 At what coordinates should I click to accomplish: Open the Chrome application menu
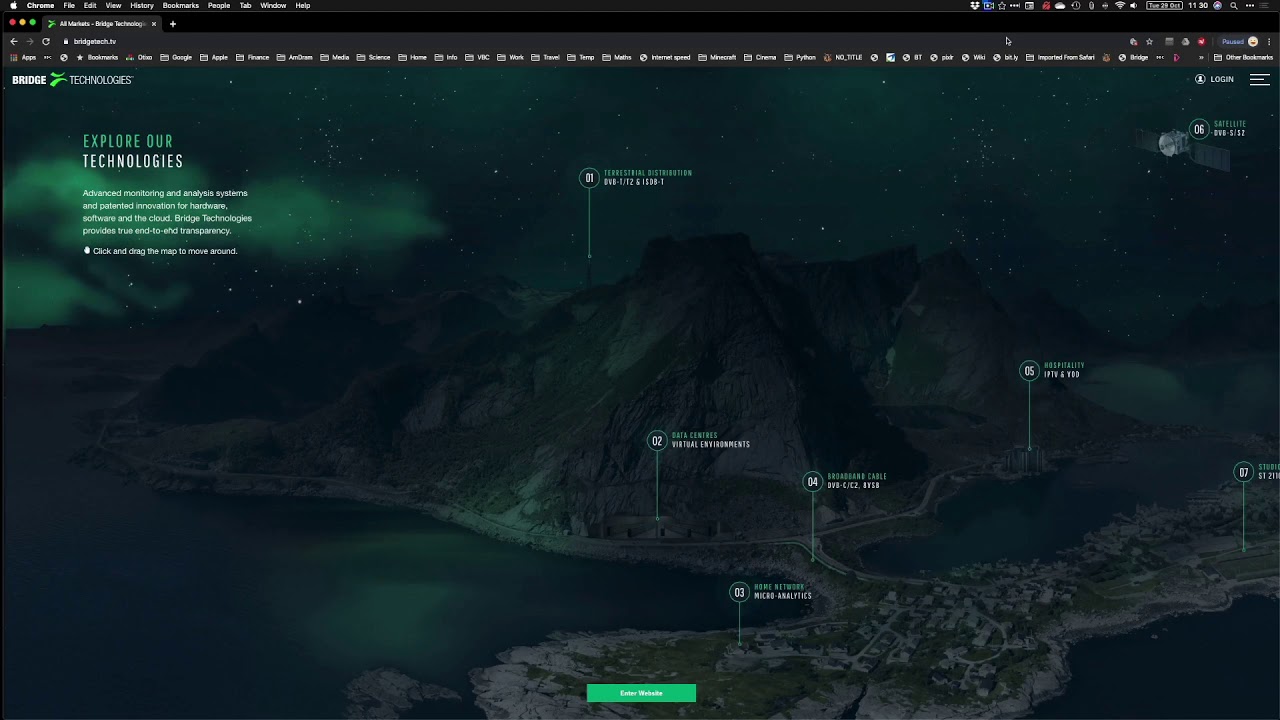(x=40, y=5)
